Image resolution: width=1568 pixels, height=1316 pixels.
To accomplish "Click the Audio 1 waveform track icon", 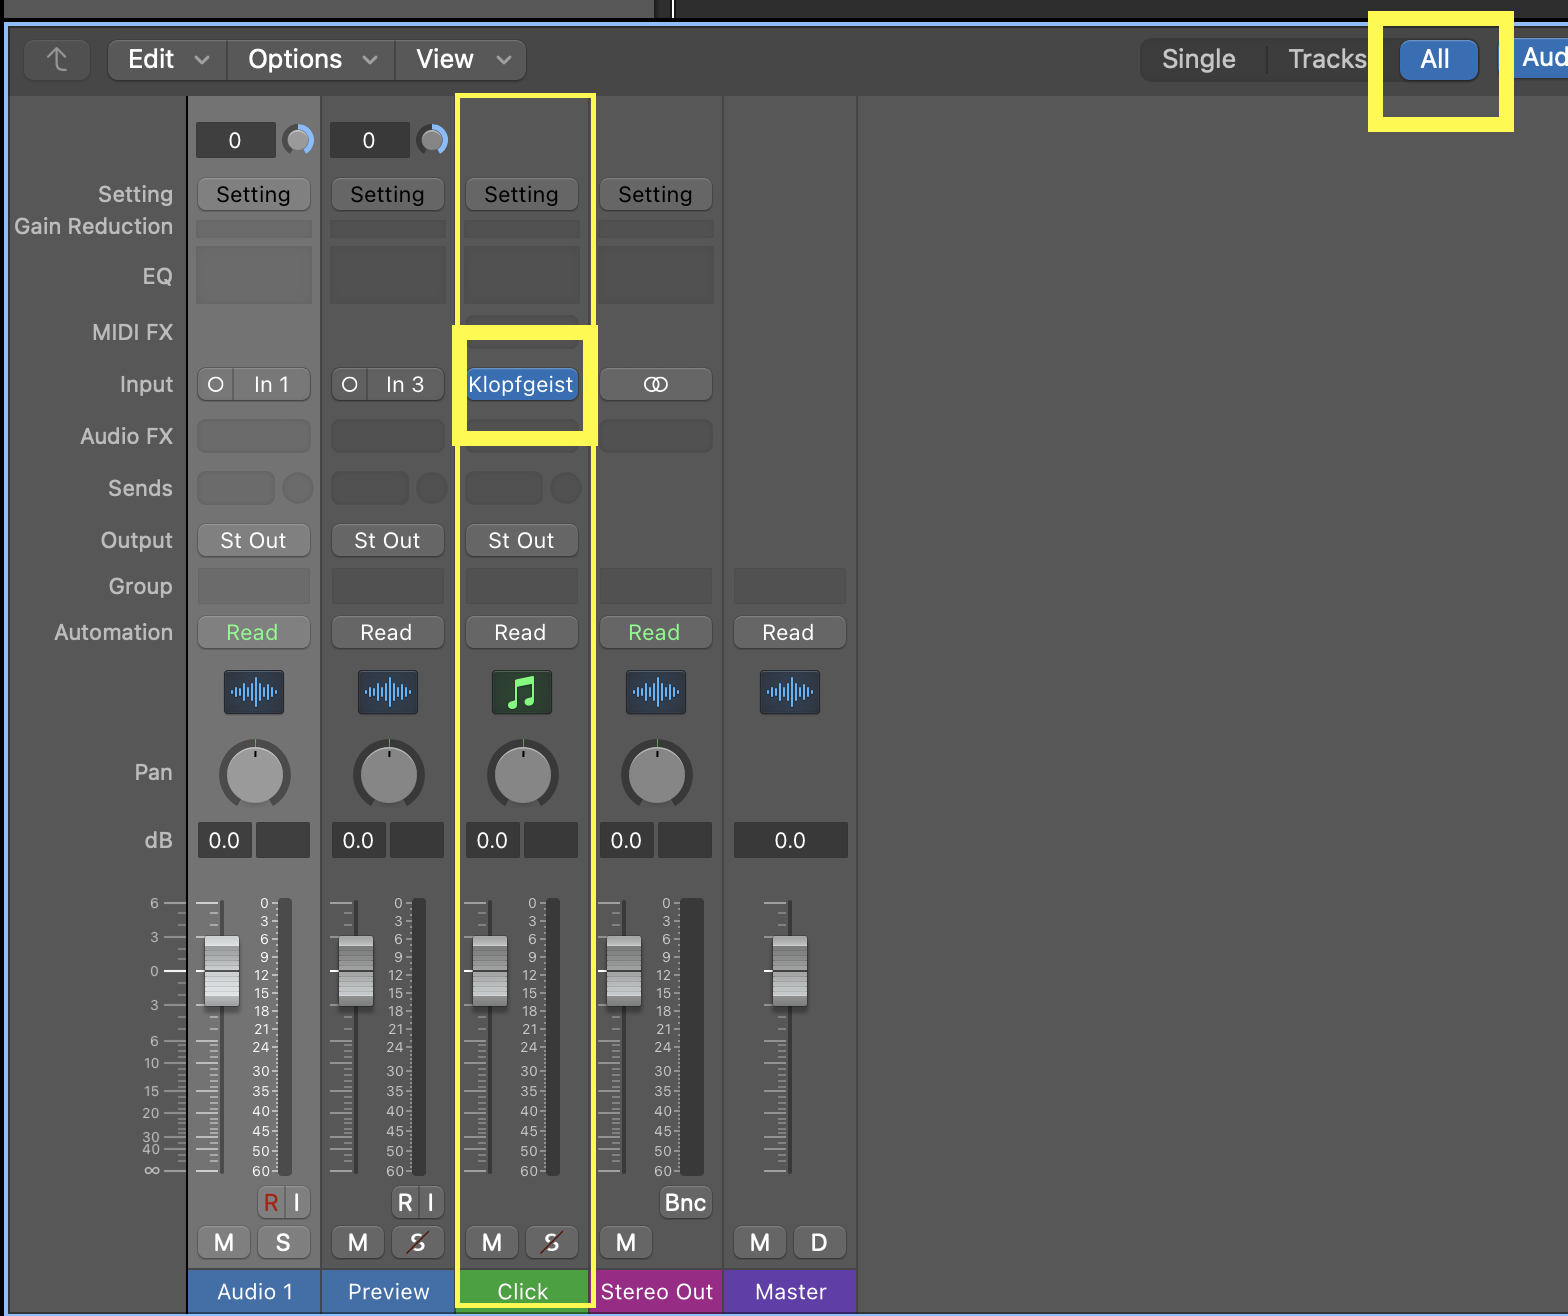I will pos(254,692).
